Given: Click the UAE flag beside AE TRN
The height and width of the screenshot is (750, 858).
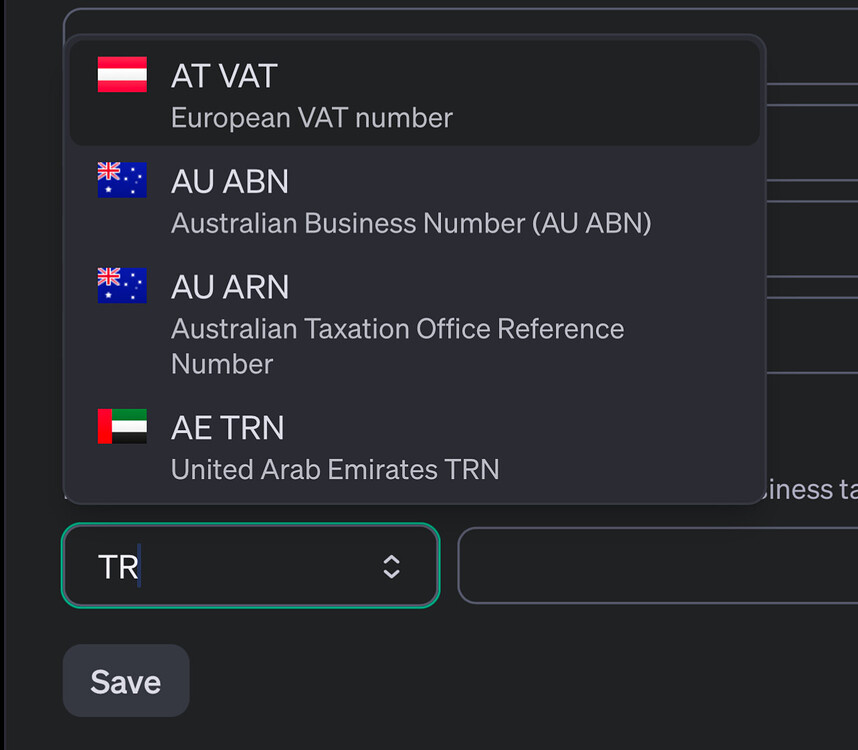Looking at the screenshot, I should click(x=122, y=426).
